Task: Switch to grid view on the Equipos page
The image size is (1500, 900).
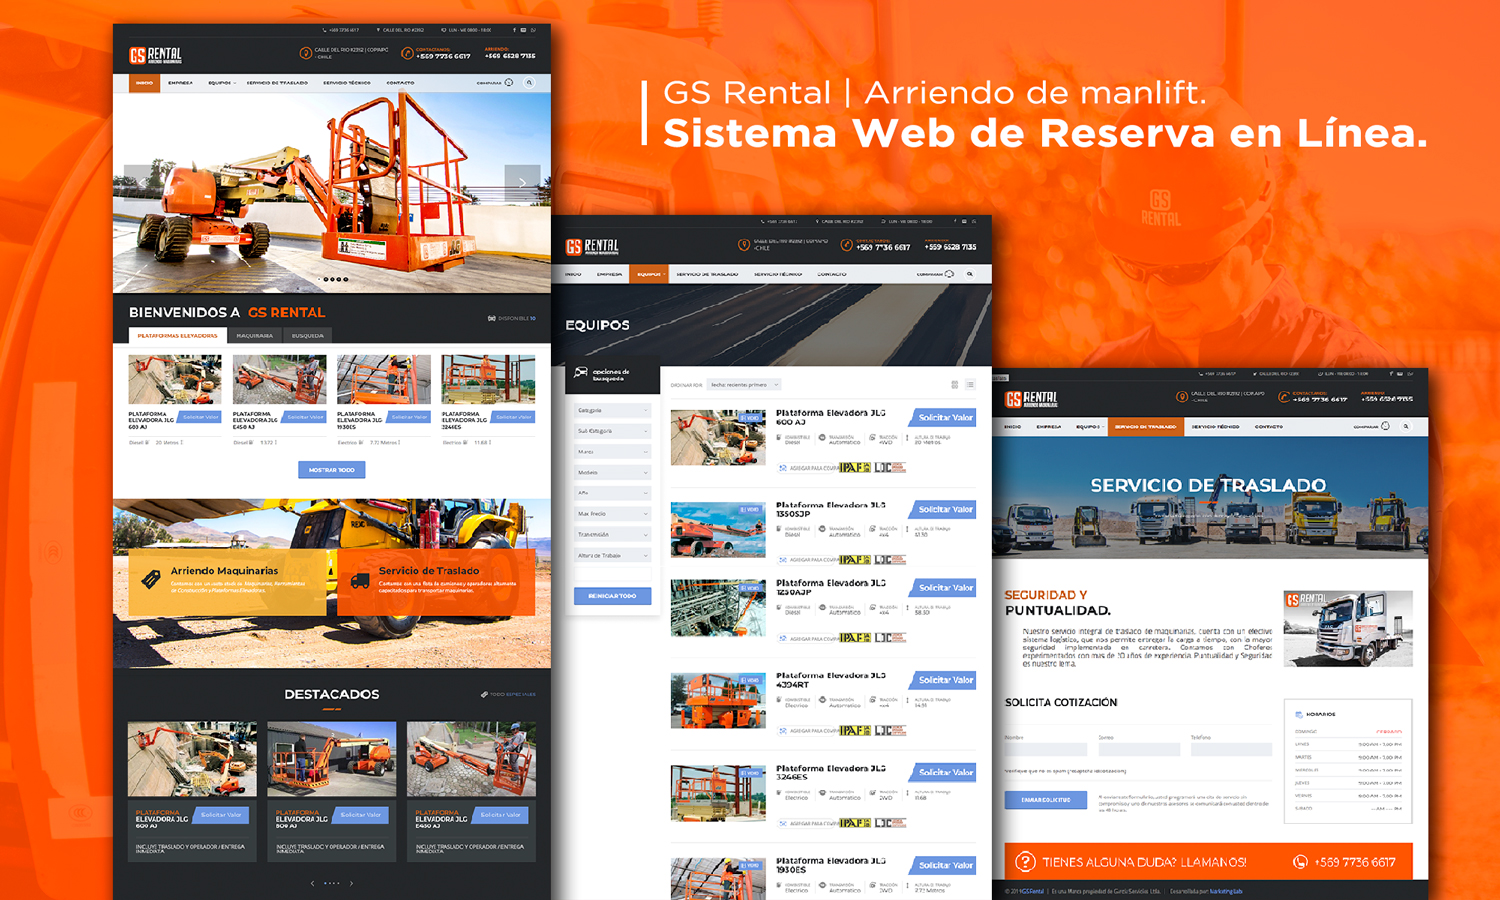Action: [x=954, y=384]
